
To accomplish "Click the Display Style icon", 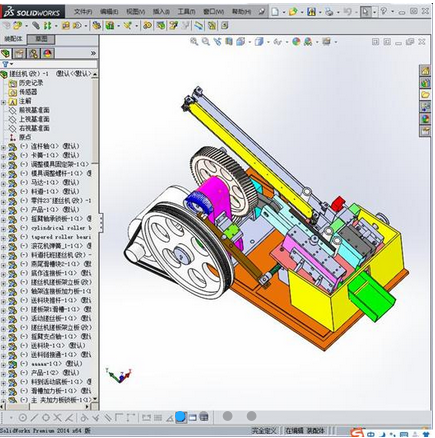I will [259, 42].
